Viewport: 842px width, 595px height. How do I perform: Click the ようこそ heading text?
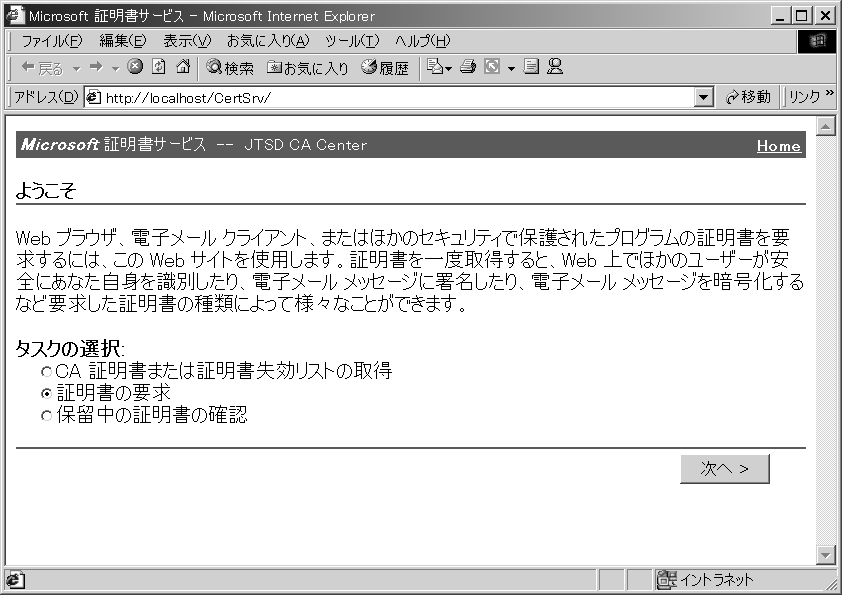click(x=46, y=191)
